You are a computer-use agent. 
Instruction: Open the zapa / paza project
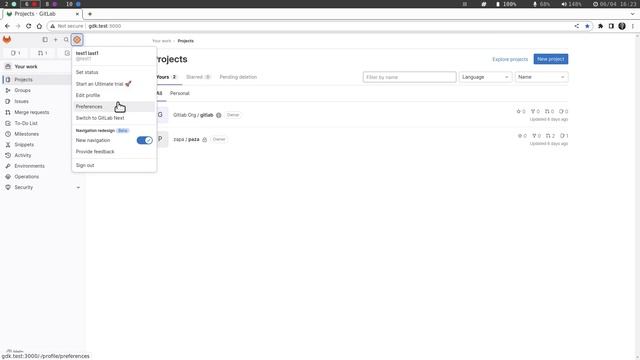coord(186,139)
